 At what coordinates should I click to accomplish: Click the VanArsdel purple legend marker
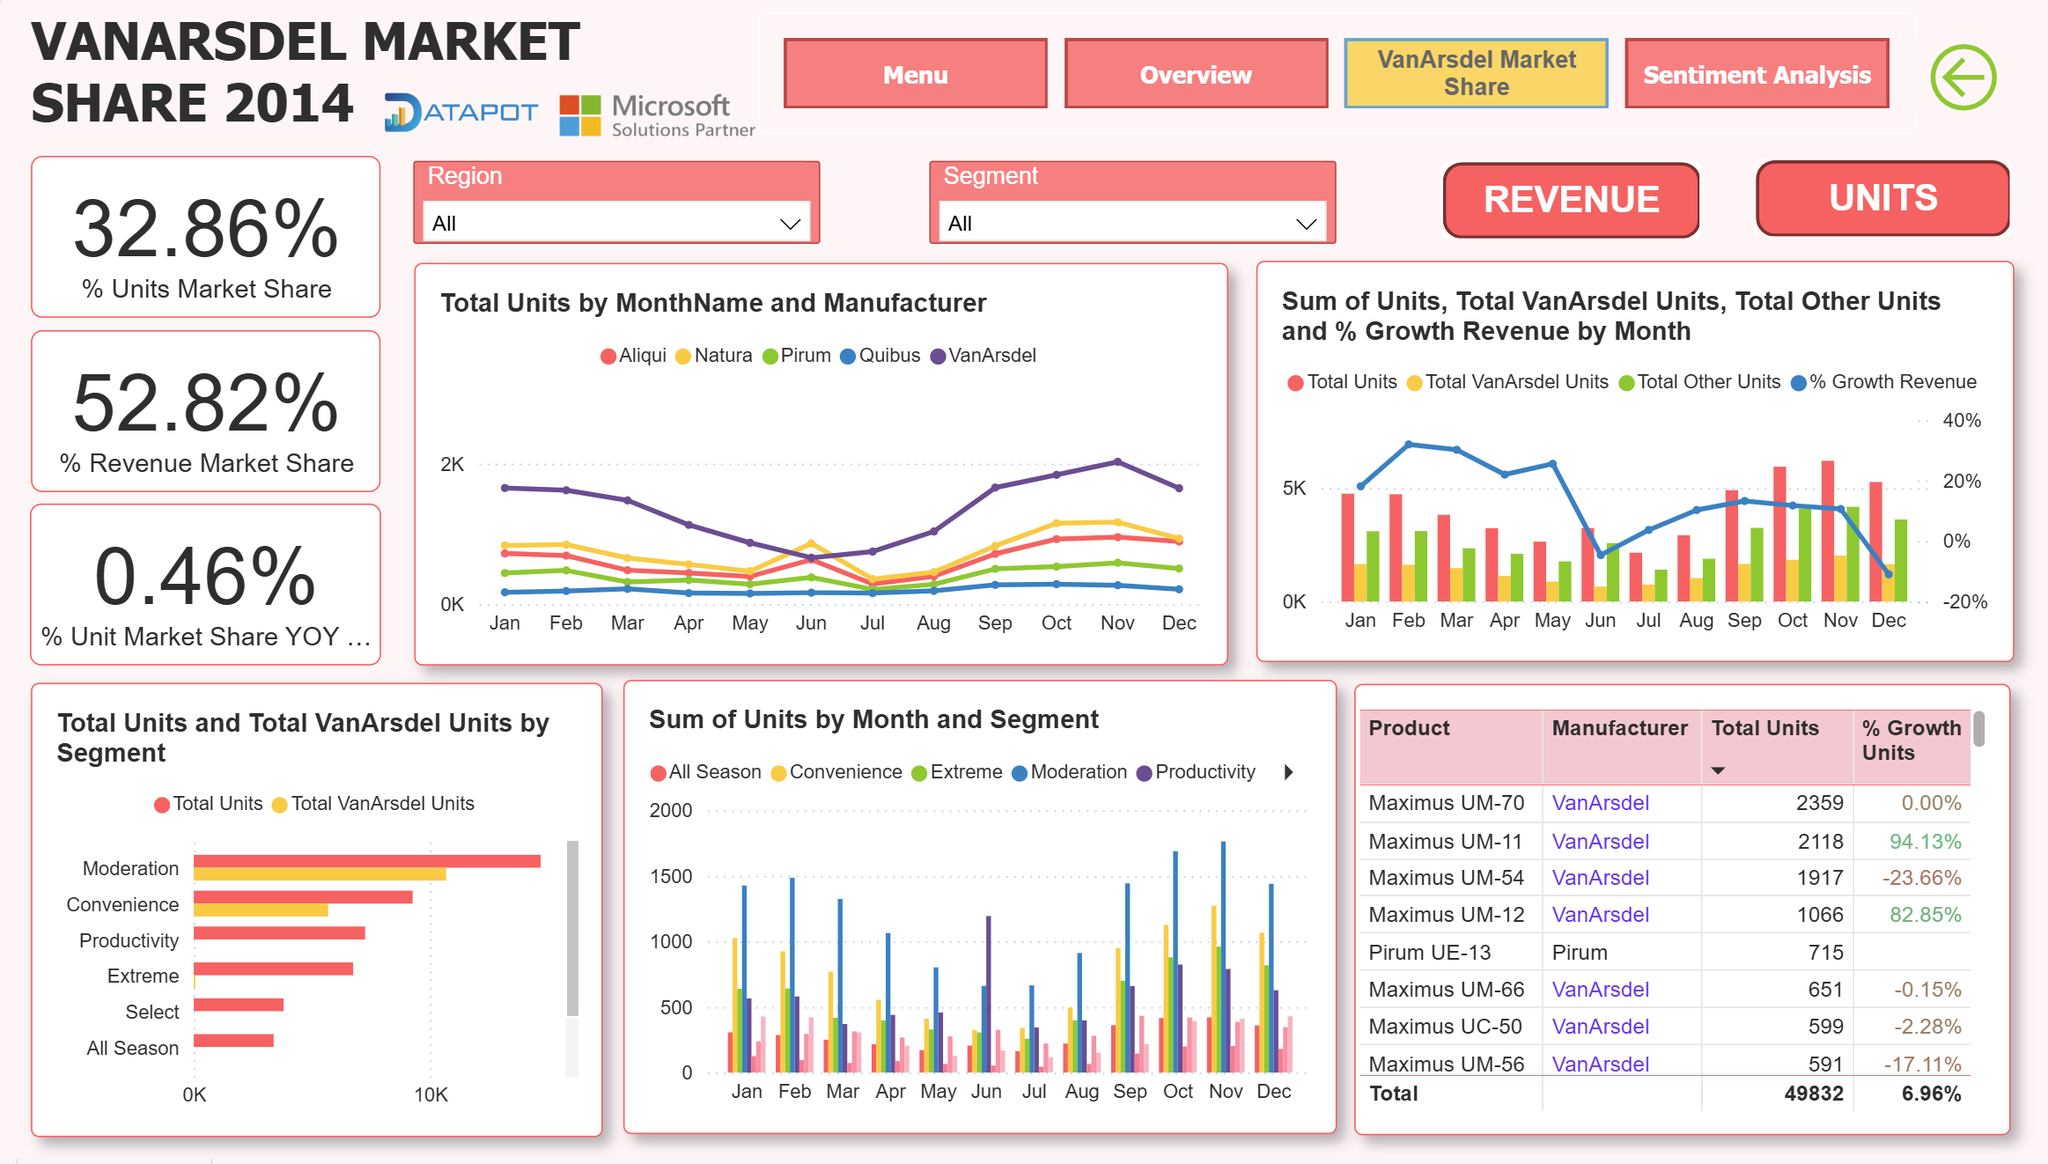[938, 356]
